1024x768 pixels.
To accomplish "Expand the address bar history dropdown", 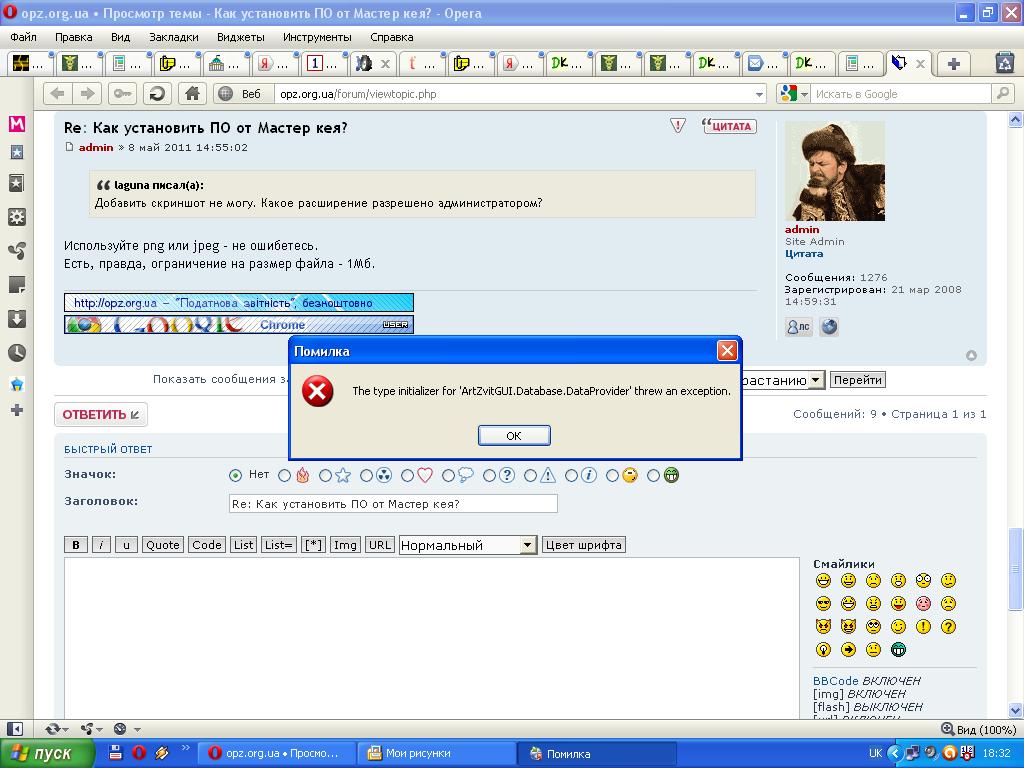I will point(759,94).
